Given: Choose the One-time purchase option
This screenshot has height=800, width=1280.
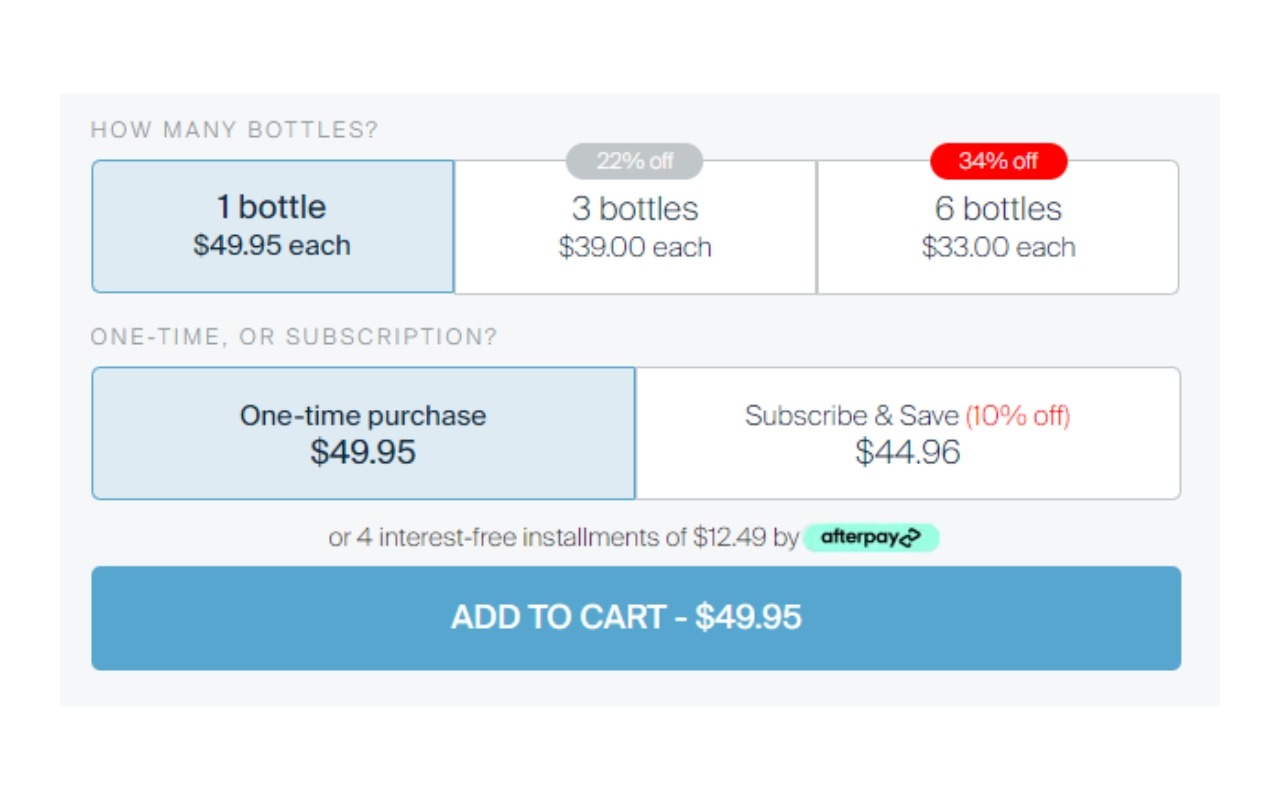Looking at the screenshot, I should (x=363, y=433).
